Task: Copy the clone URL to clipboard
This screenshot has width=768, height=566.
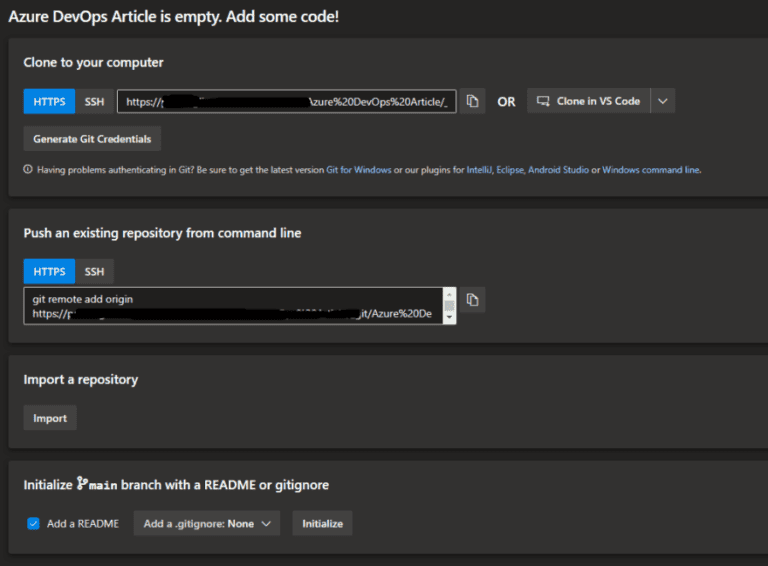Action: point(473,101)
